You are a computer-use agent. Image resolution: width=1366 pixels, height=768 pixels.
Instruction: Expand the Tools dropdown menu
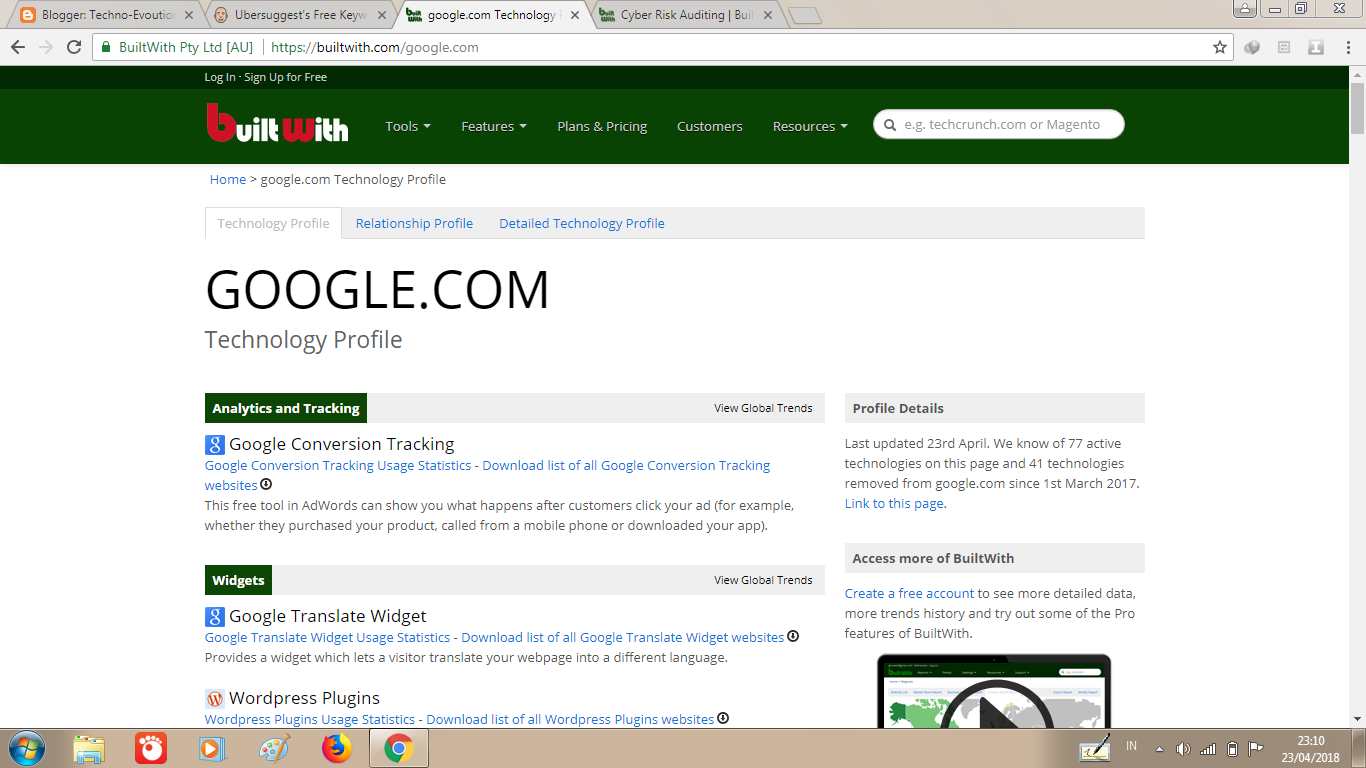click(x=408, y=126)
